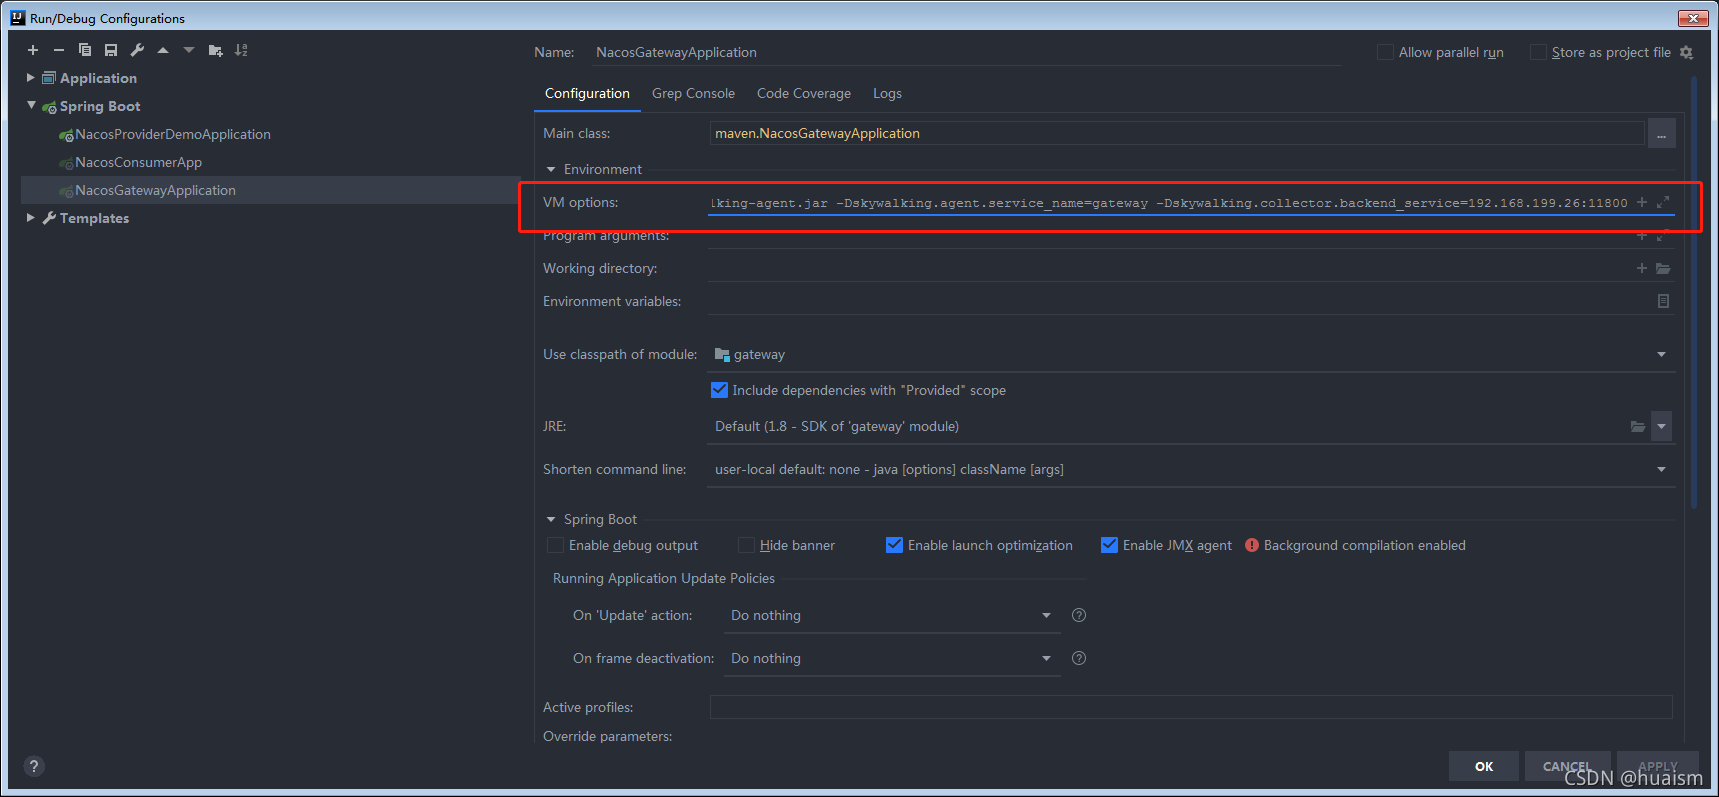Switch to Logs tab
Screen dimensions: 1719x797
tap(887, 93)
